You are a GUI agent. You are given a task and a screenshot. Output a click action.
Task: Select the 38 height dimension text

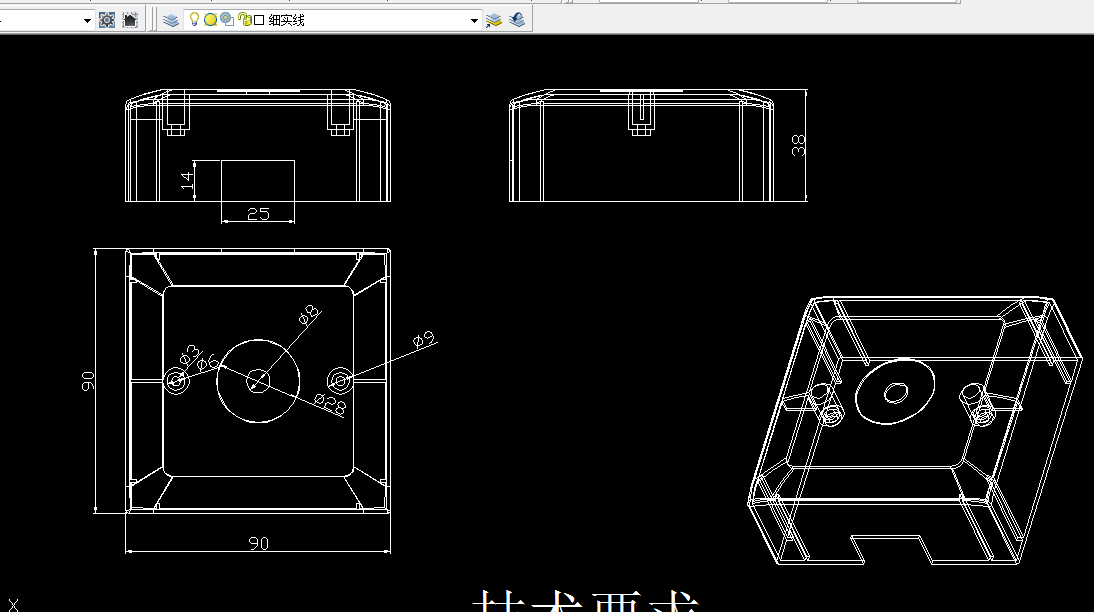pyautogui.click(x=798, y=145)
